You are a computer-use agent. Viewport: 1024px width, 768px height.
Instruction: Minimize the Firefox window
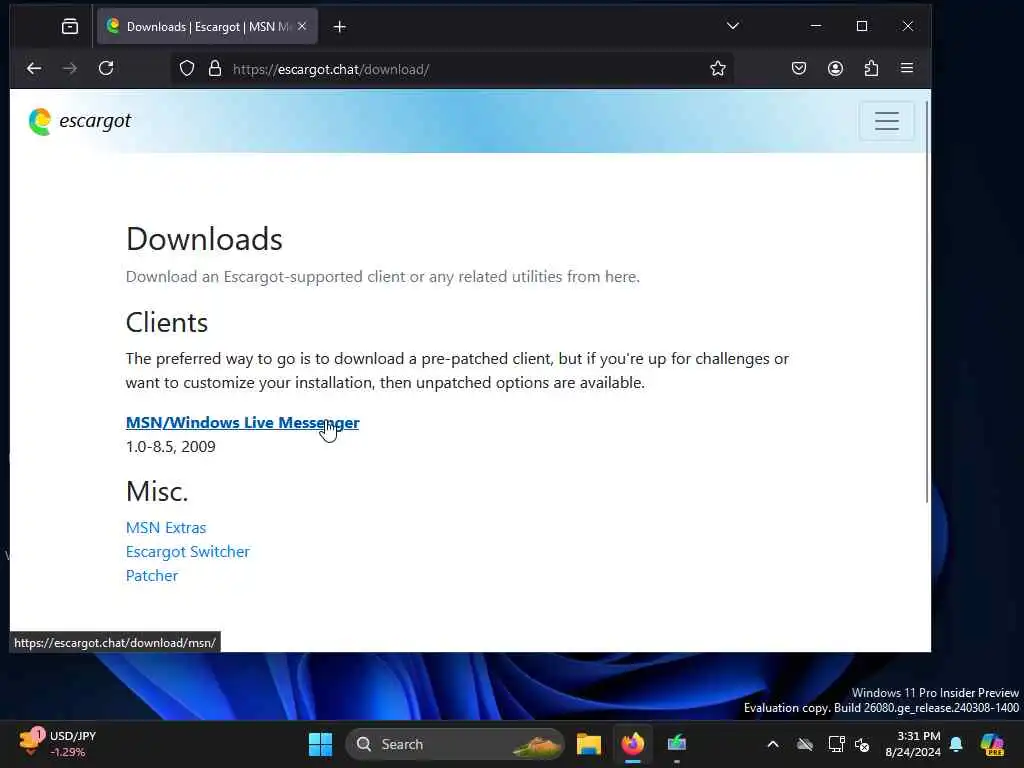pos(816,26)
